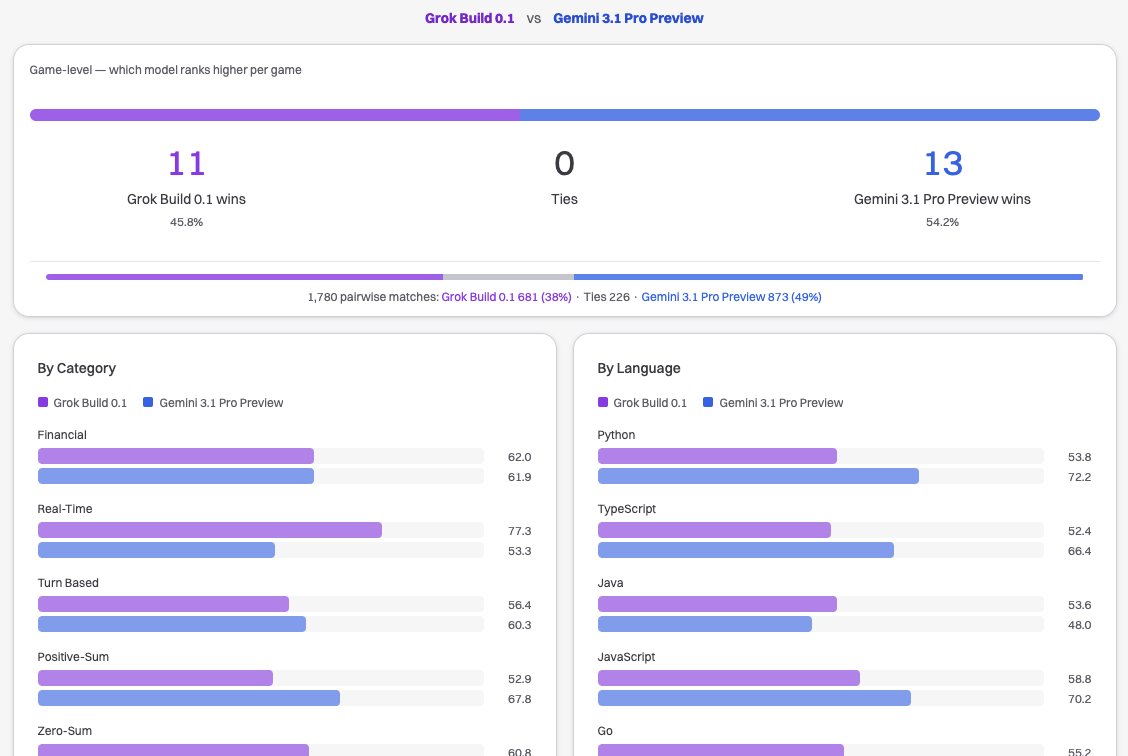
Task: Click the blue segment of the game-level win bar
Action: tap(810, 115)
